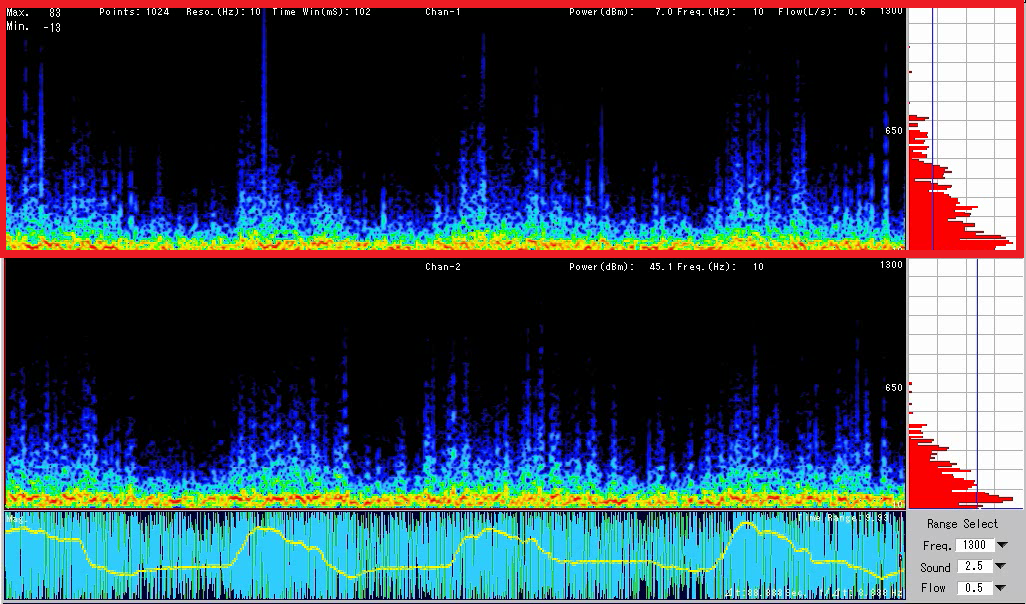1026x604 pixels.
Task: Click the Sound value field showing 2.5
Action: point(974,567)
